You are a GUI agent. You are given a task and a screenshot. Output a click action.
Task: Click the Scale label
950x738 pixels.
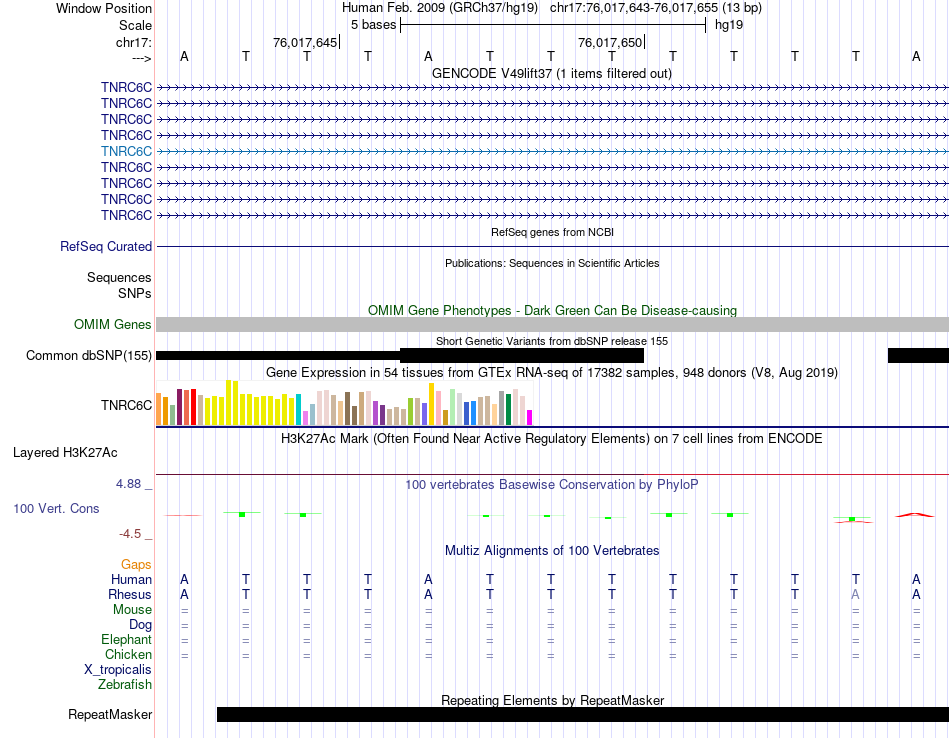click(135, 25)
